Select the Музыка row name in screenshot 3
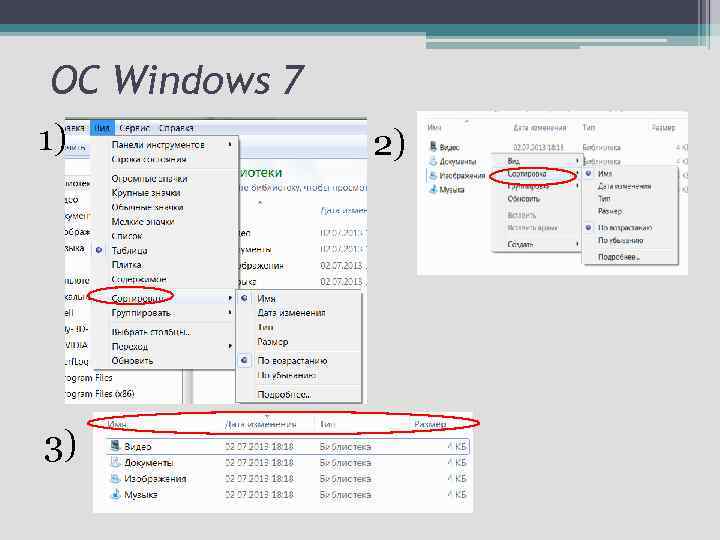Screen dimensions: 720x540 [x=141, y=495]
